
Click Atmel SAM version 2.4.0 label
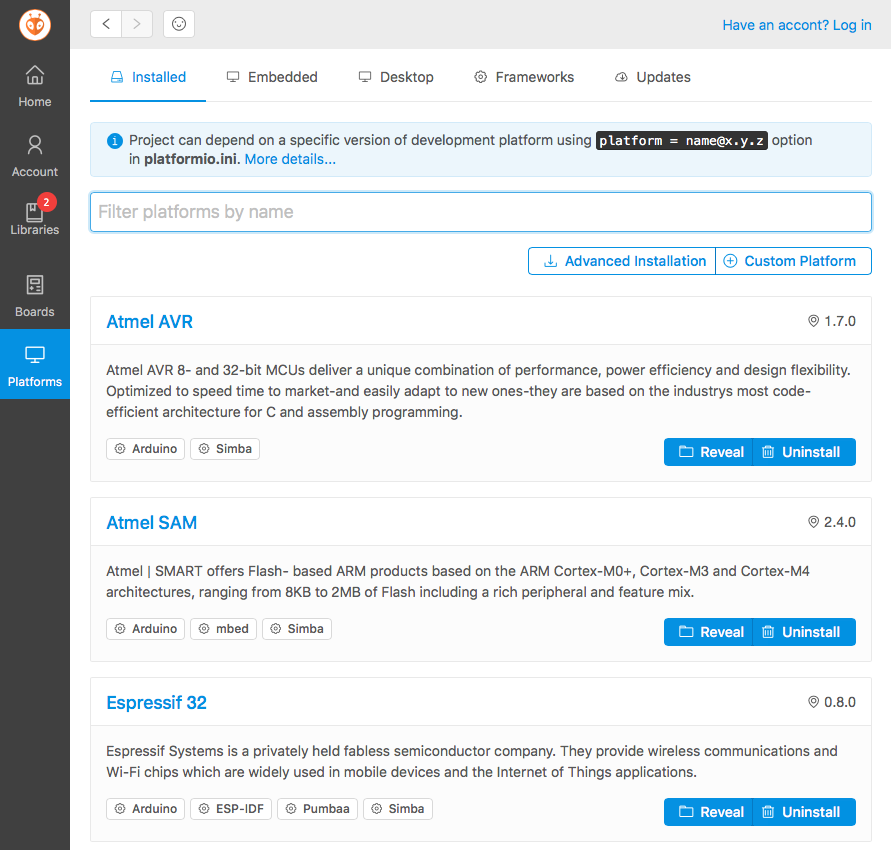click(832, 522)
